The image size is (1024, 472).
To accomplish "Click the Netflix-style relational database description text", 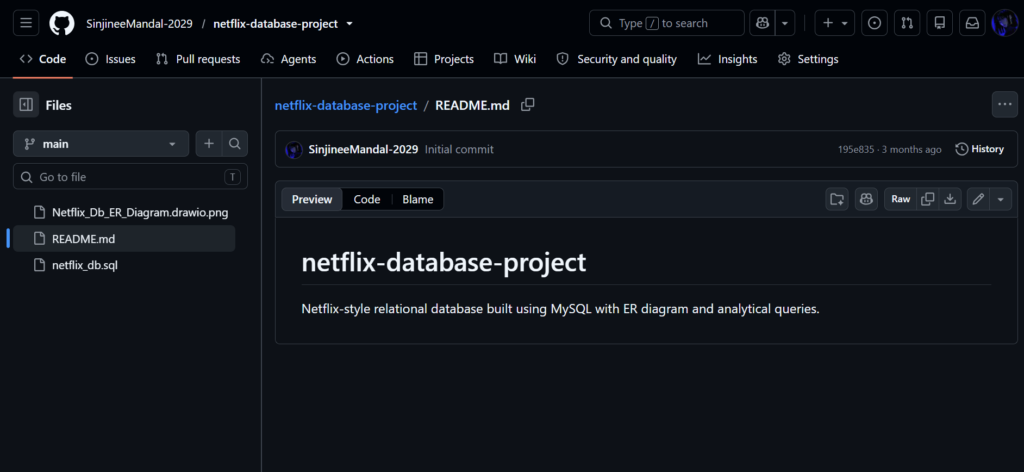I will coord(560,309).
